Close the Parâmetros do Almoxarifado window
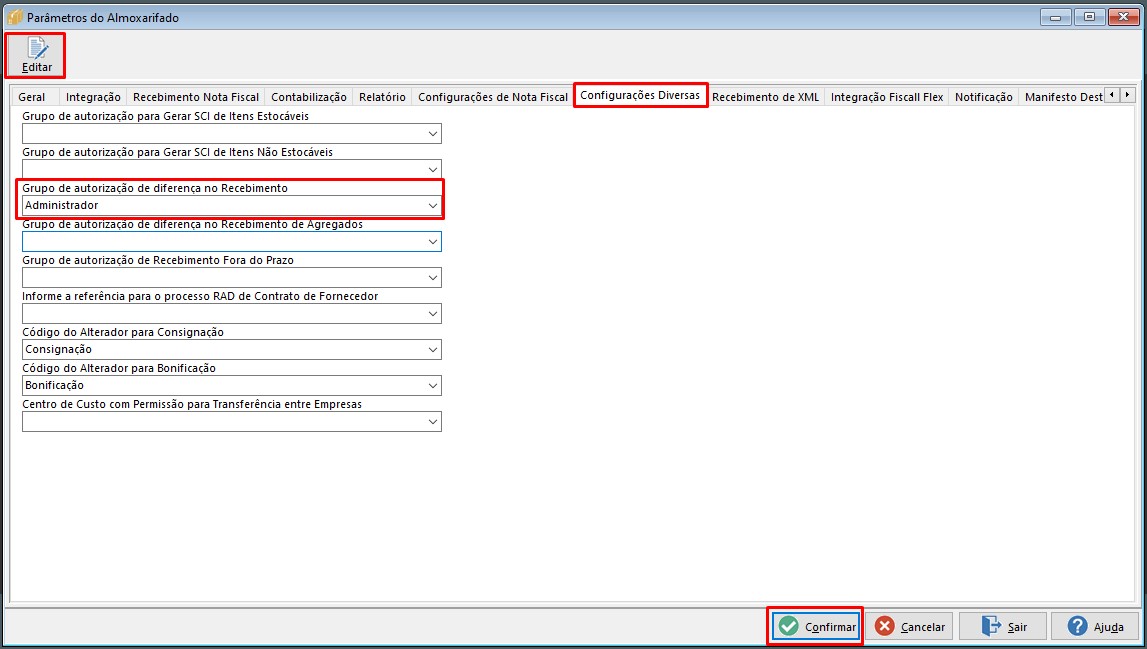Image resolution: width=1147 pixels, height=649 pixels. click(x=1123, y=17)
